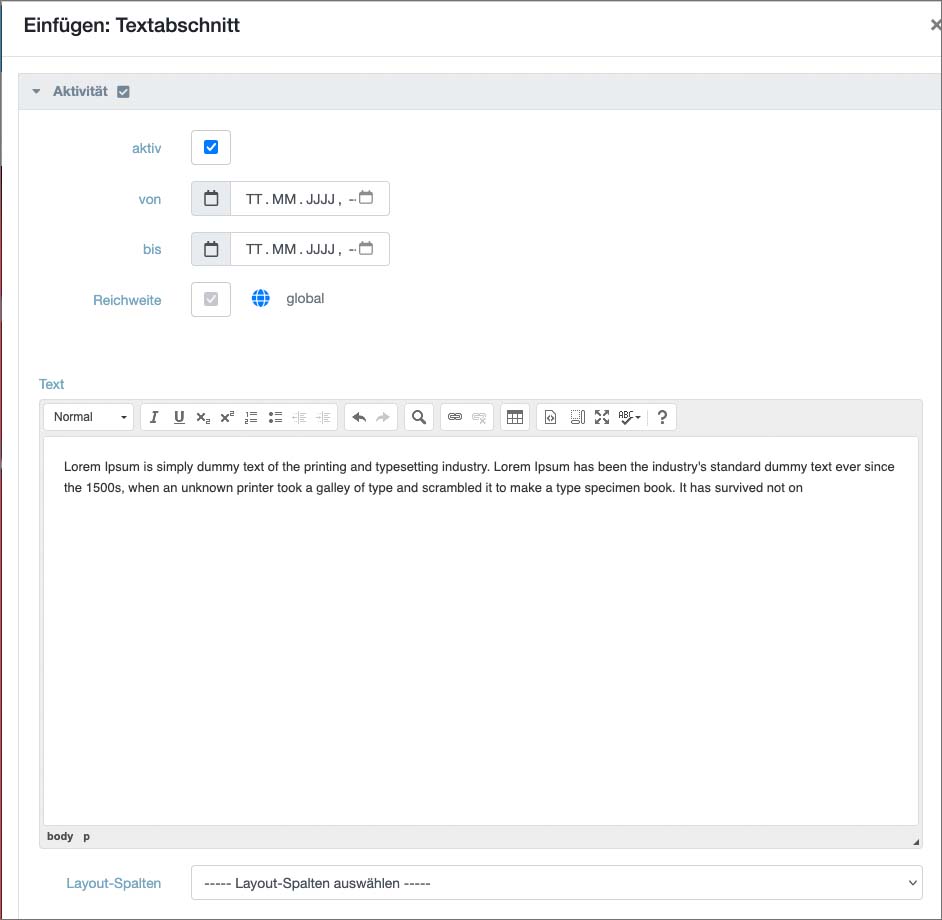942x920 pixels.
Task: Click the von date input field
Action: 309,198
